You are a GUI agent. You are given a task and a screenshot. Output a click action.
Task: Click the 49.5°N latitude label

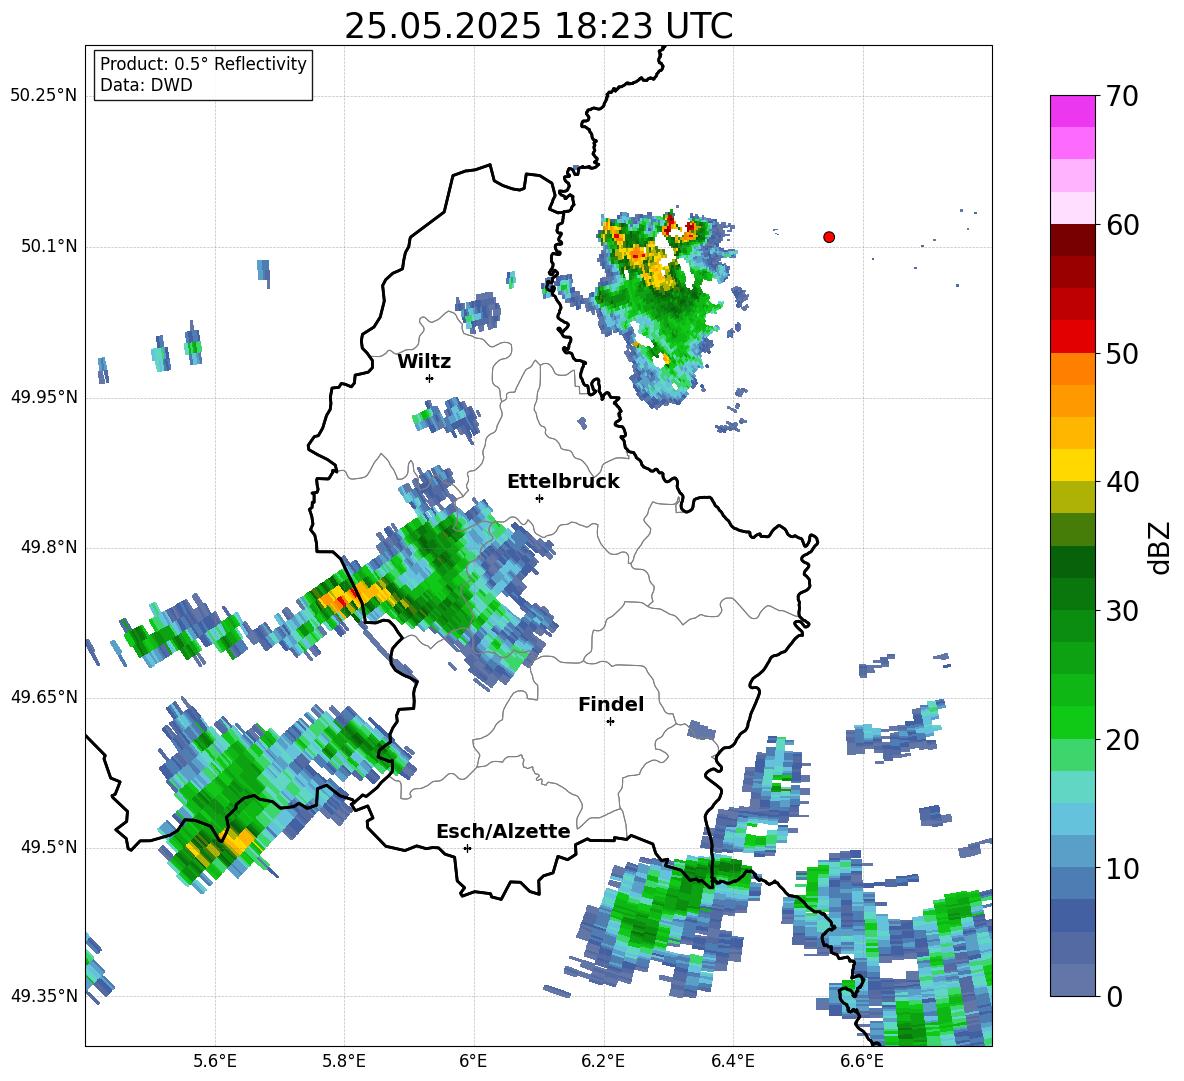click(x=49, y=847)
